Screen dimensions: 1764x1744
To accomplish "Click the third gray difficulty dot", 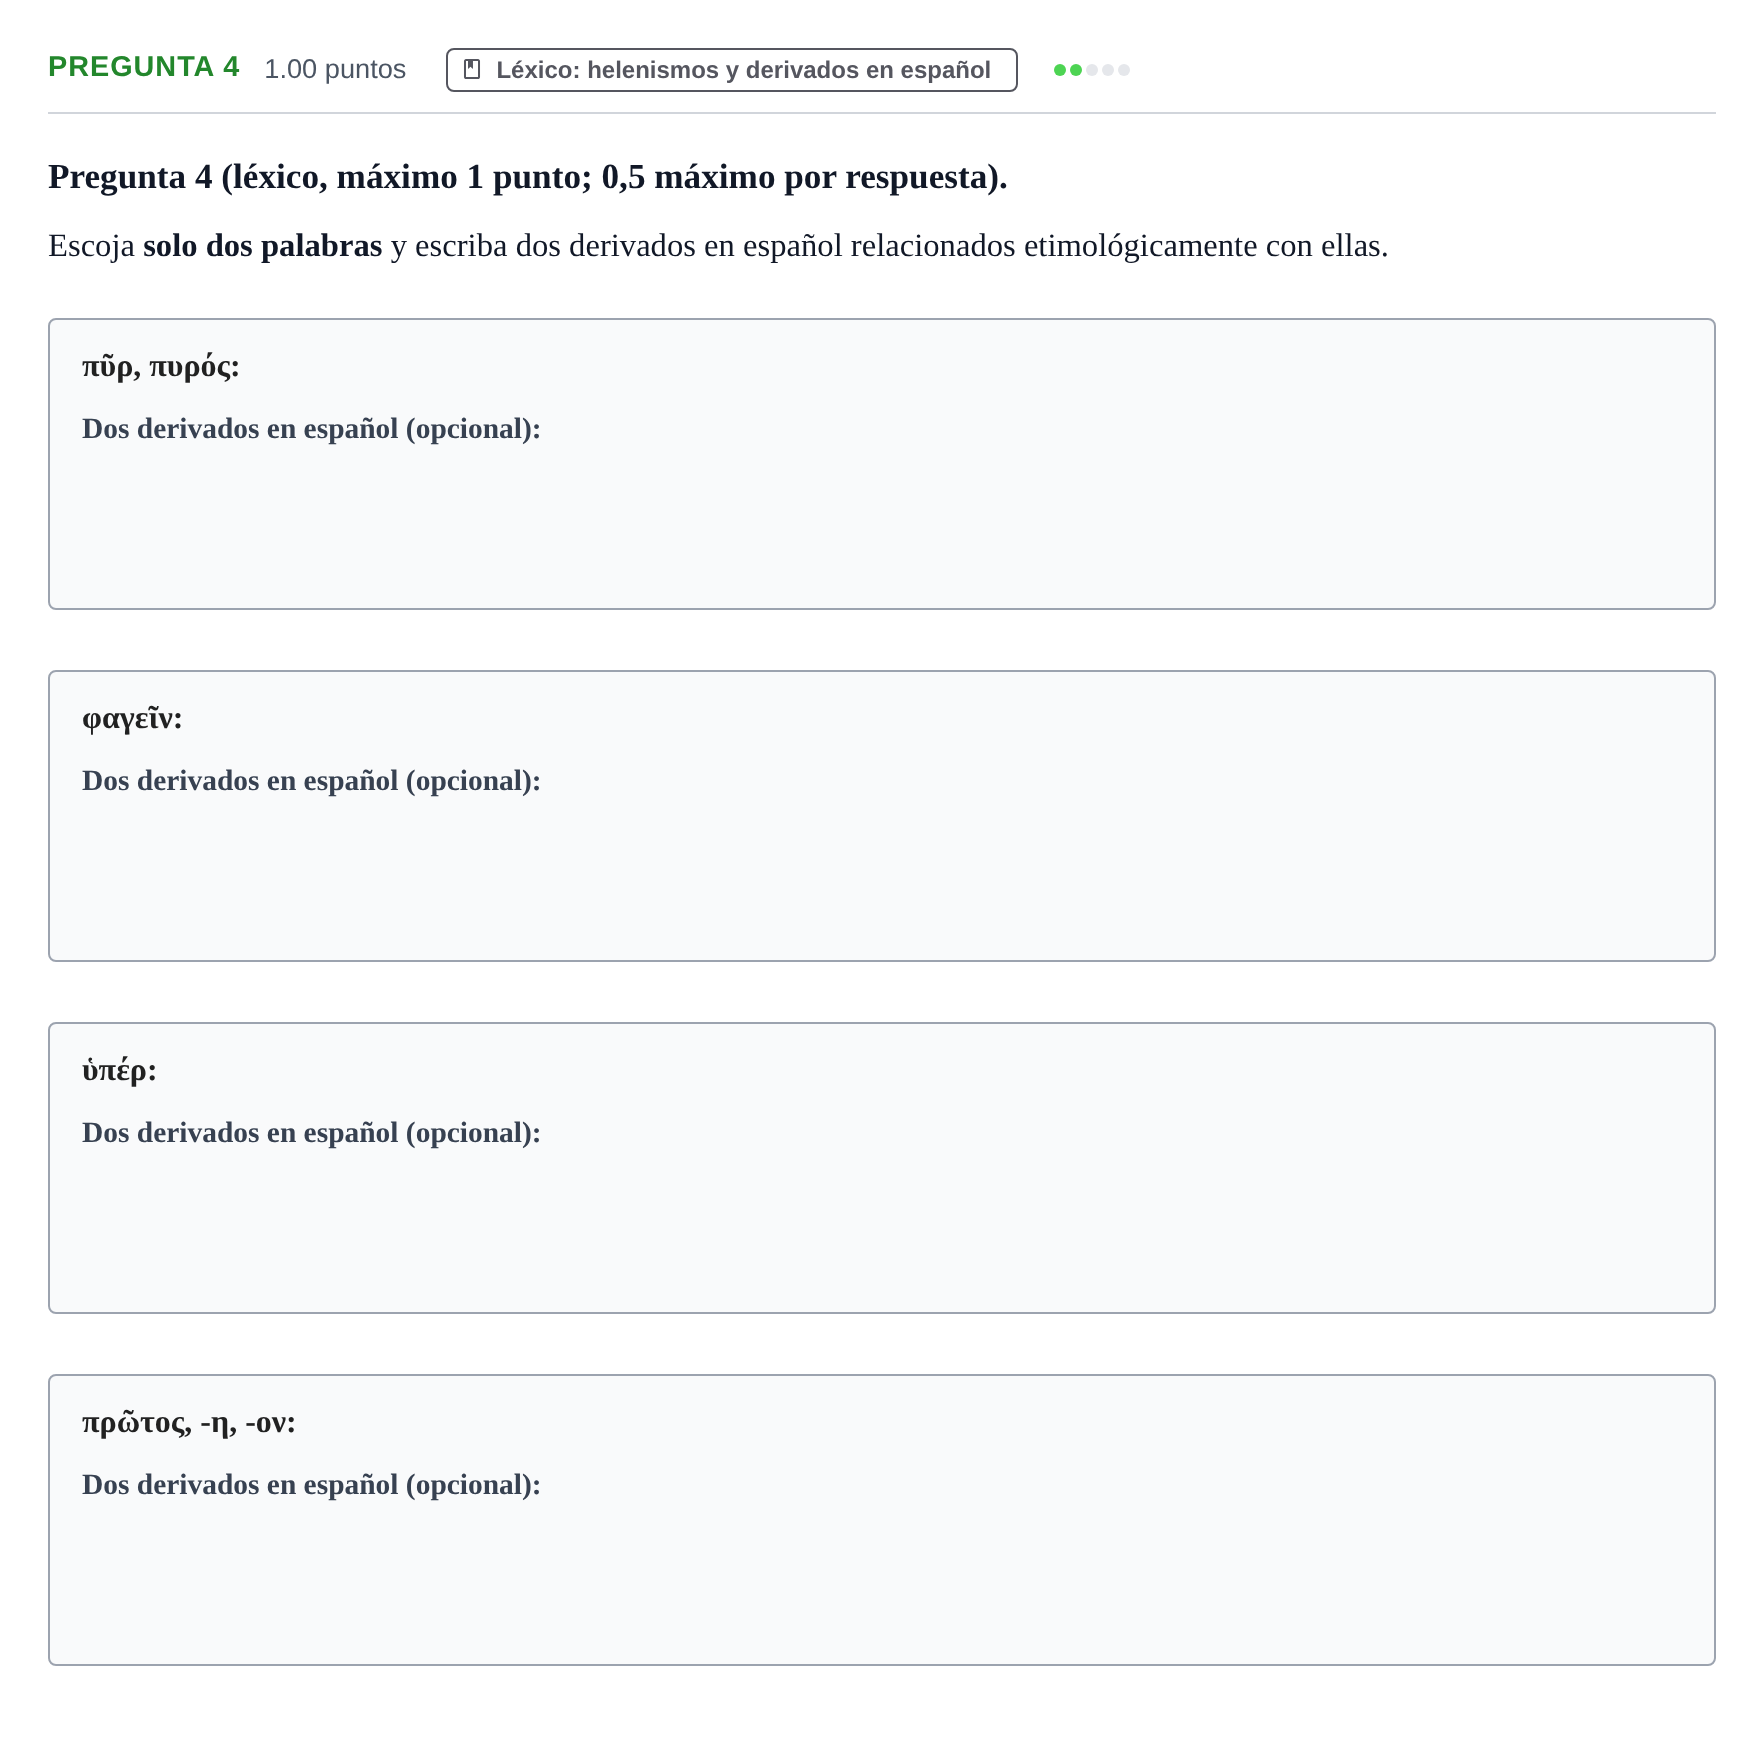I will pos(1092,70).
